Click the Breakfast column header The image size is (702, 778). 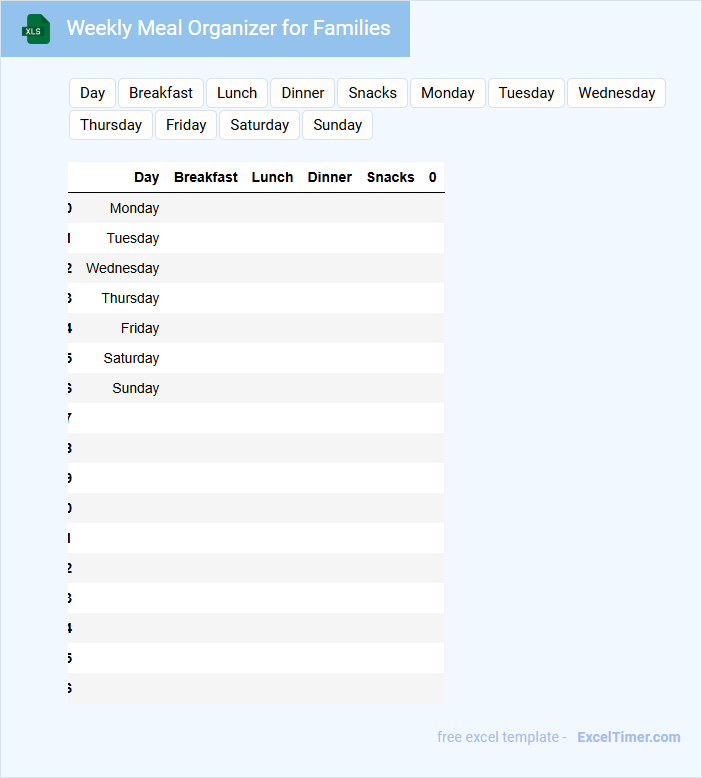click(206, 177)
